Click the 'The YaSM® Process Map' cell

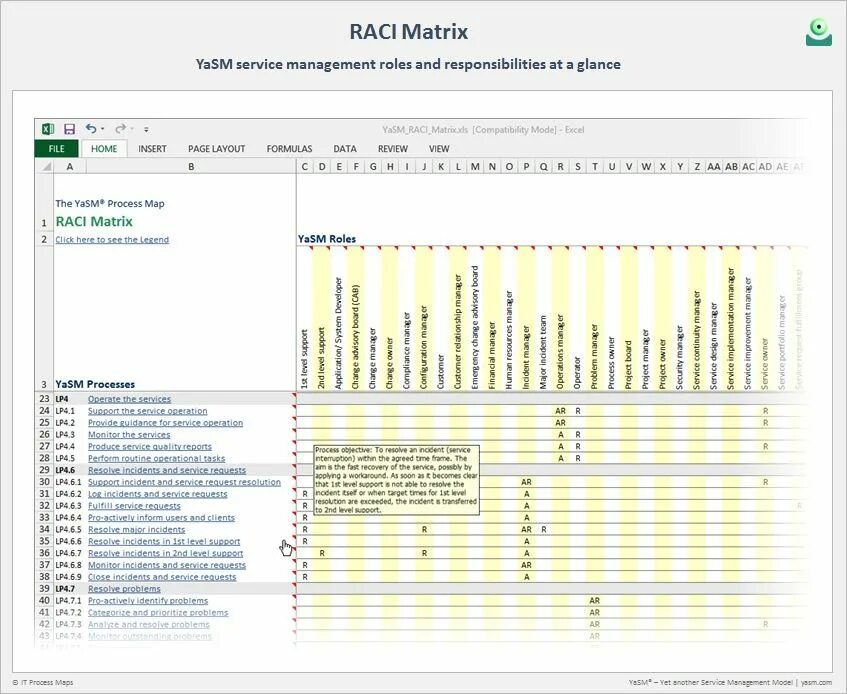coord(110,204)
